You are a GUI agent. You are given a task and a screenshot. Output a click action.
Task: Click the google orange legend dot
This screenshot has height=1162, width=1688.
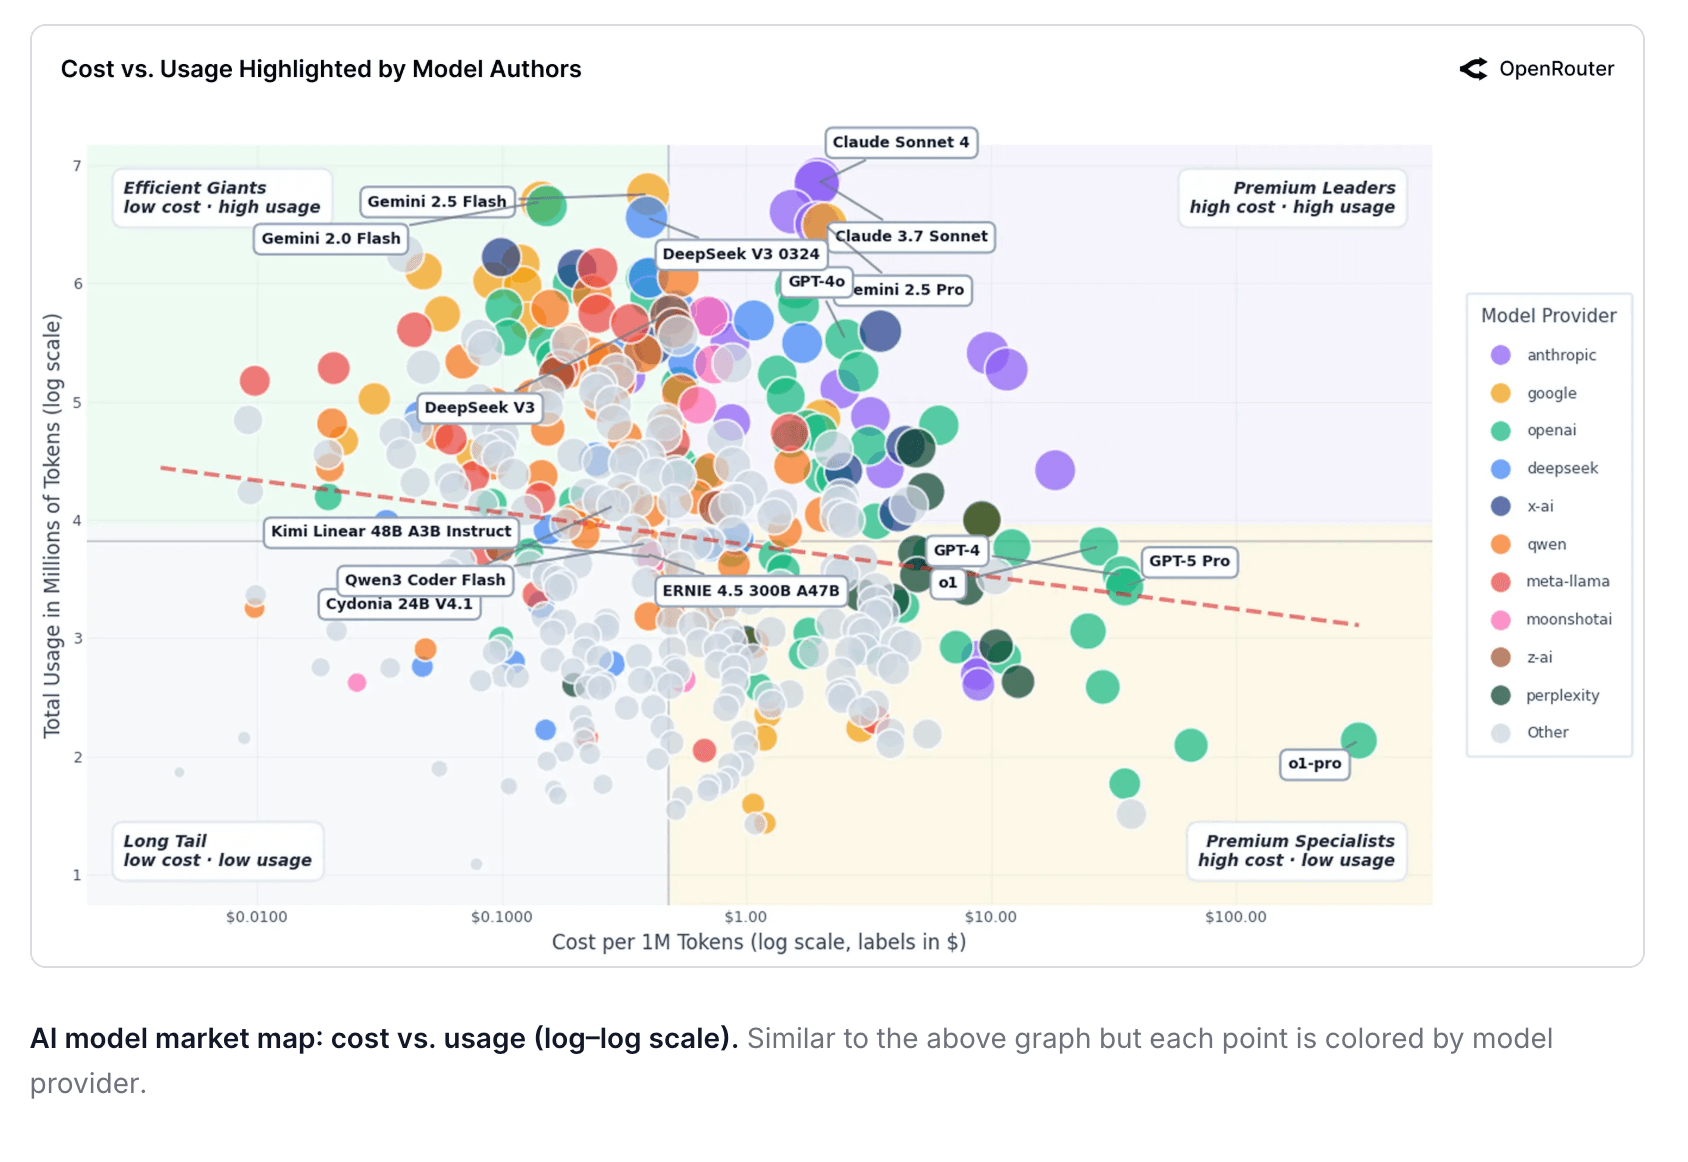click(x=1500, y=393)
